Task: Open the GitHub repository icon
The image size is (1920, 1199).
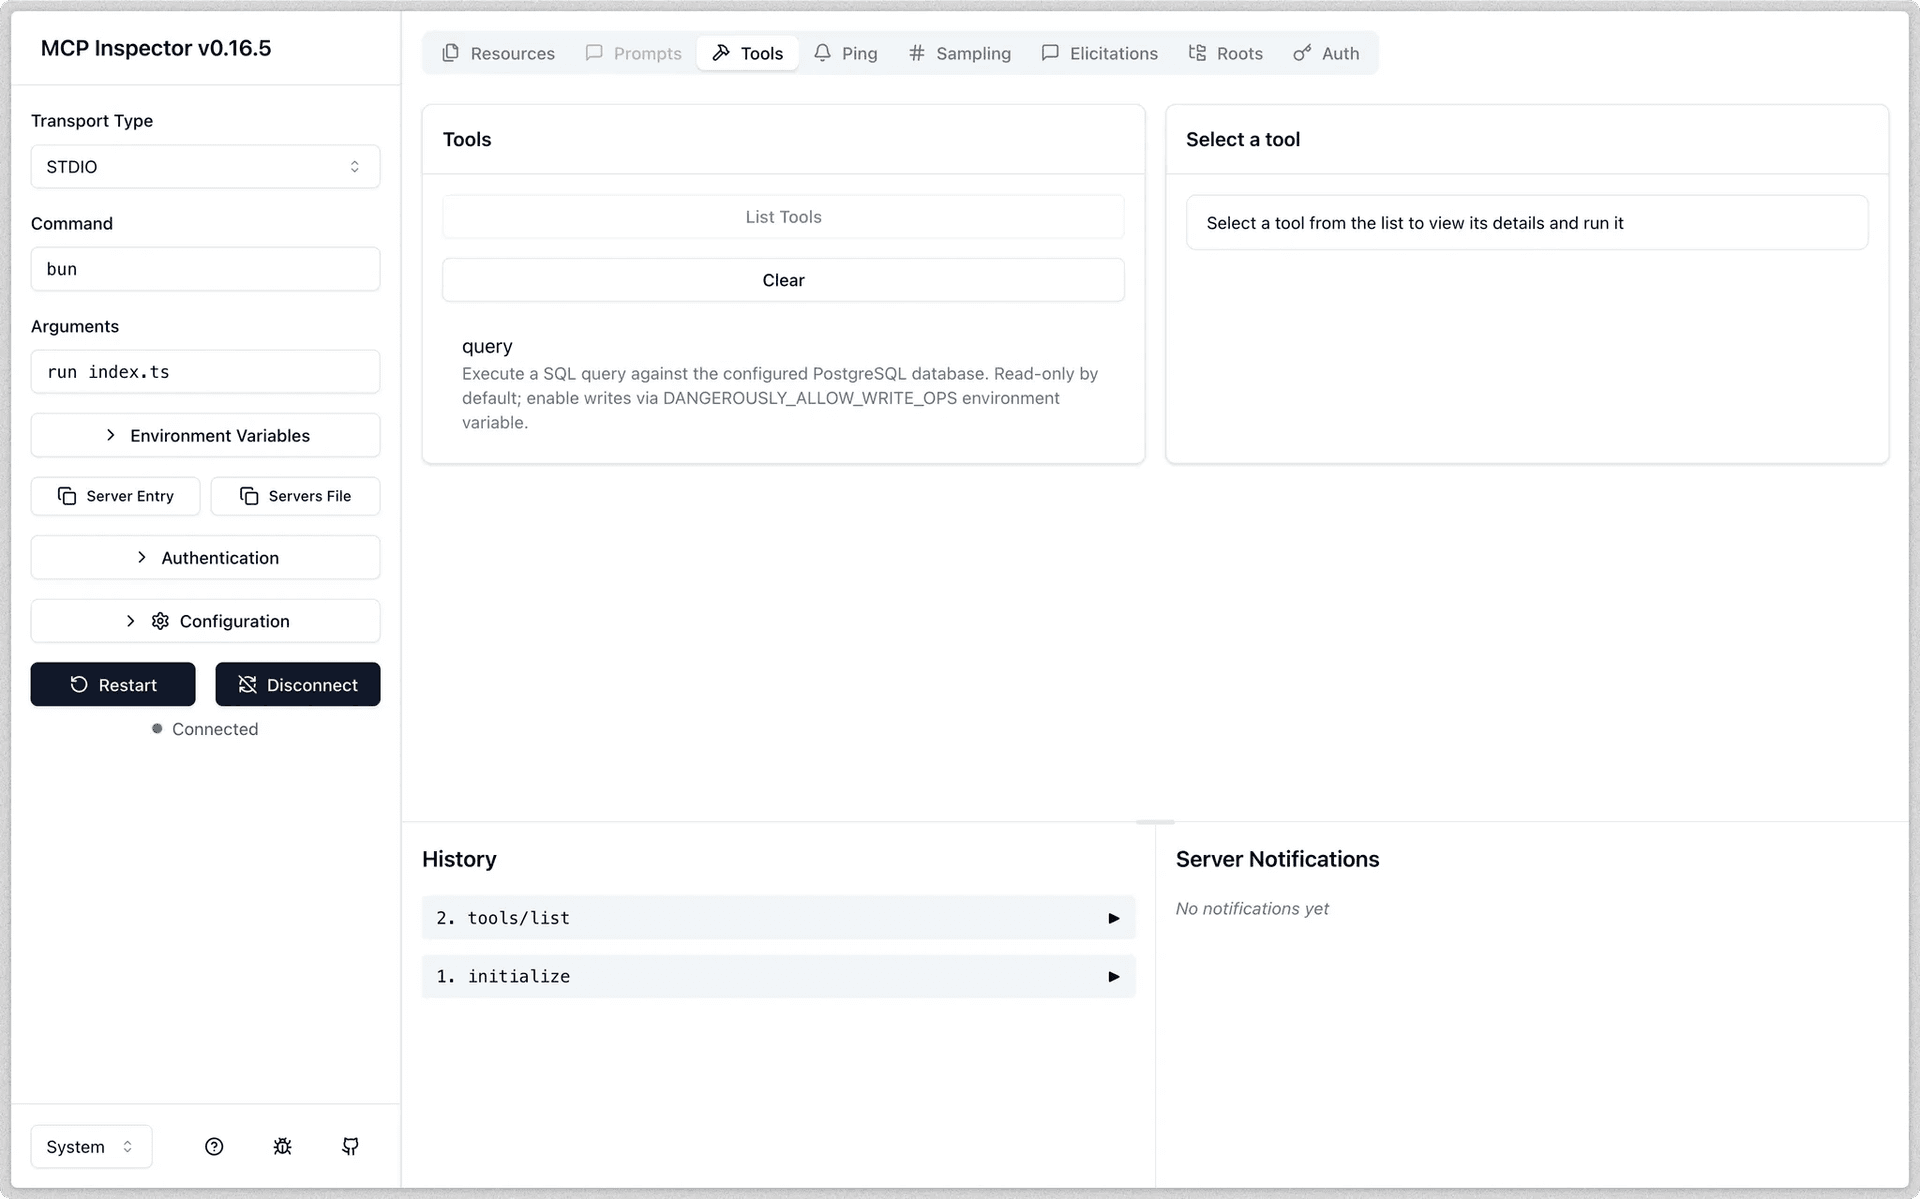Action: click(350, 1146)
